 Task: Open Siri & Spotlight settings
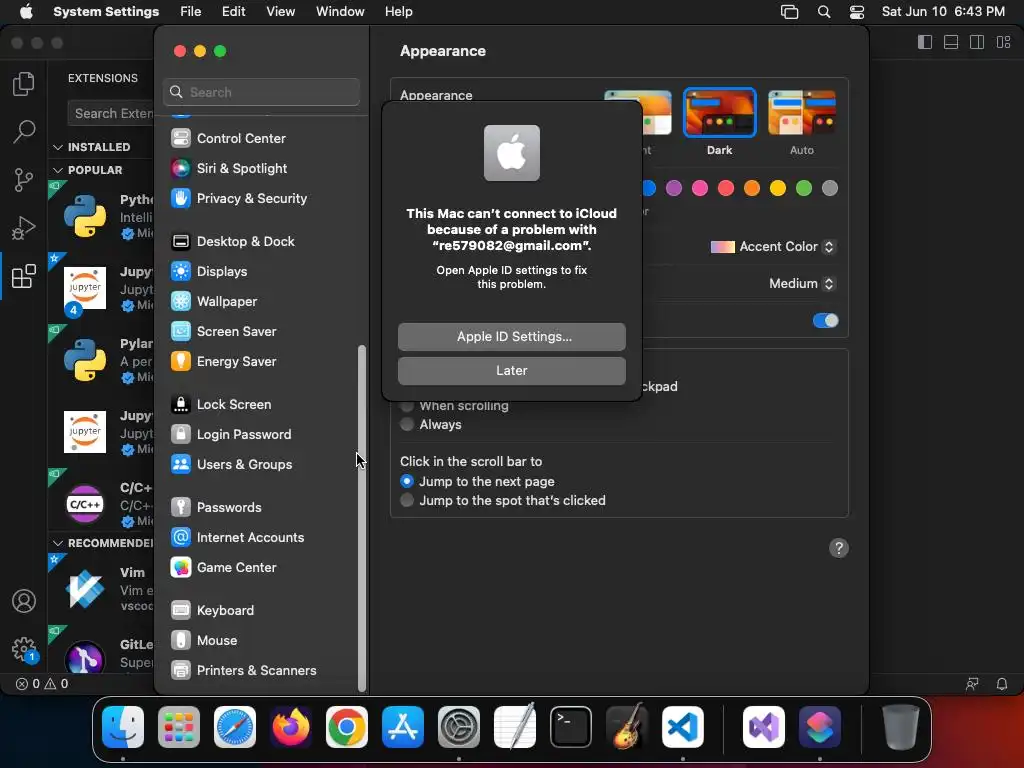click(x=229, y=168)
